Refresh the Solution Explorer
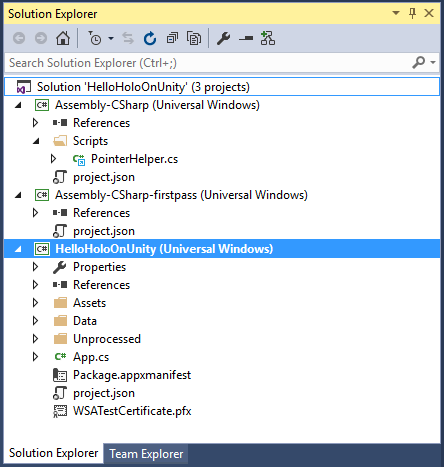 pyautogui.click(x=150, y=38)
